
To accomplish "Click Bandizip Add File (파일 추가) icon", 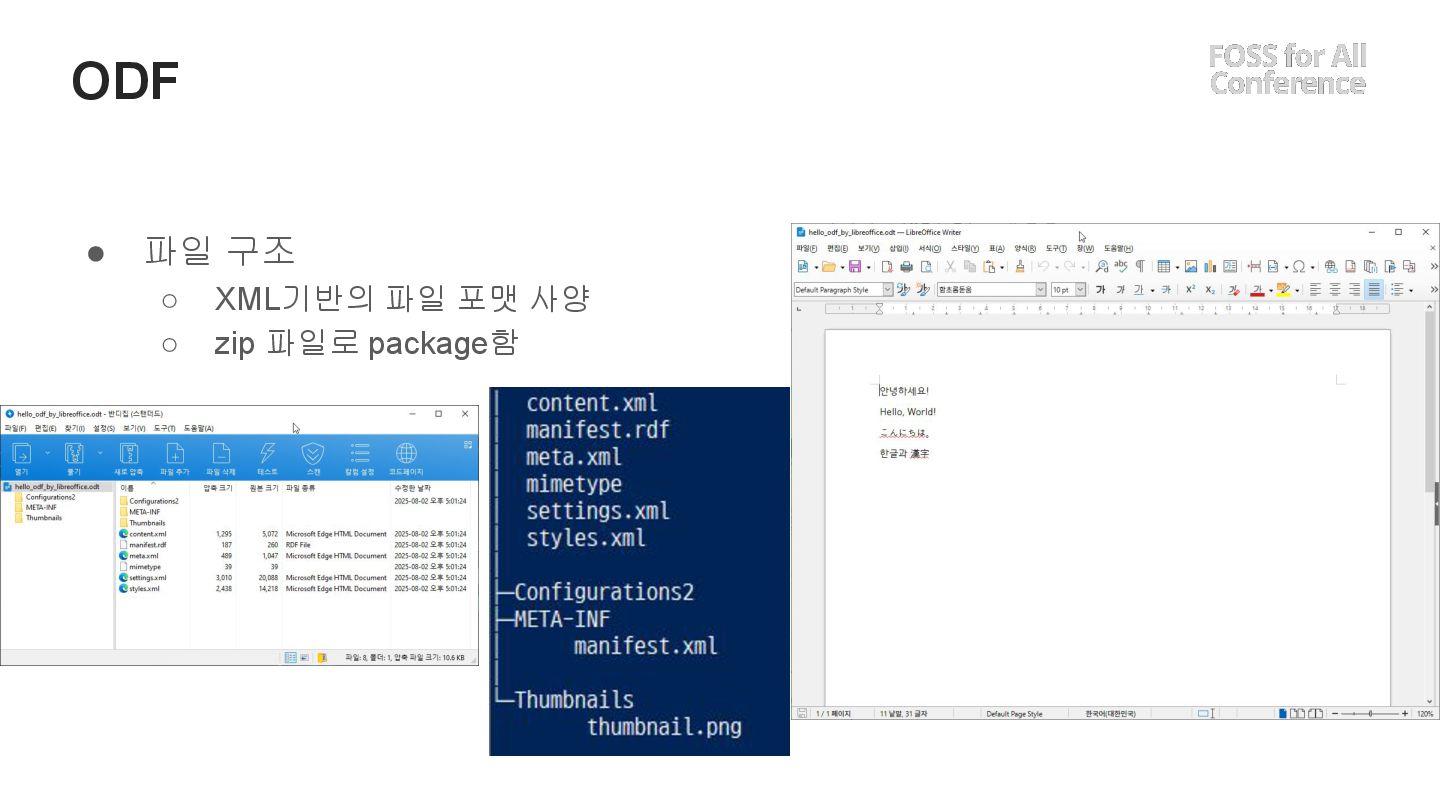I will click(174, 455).
